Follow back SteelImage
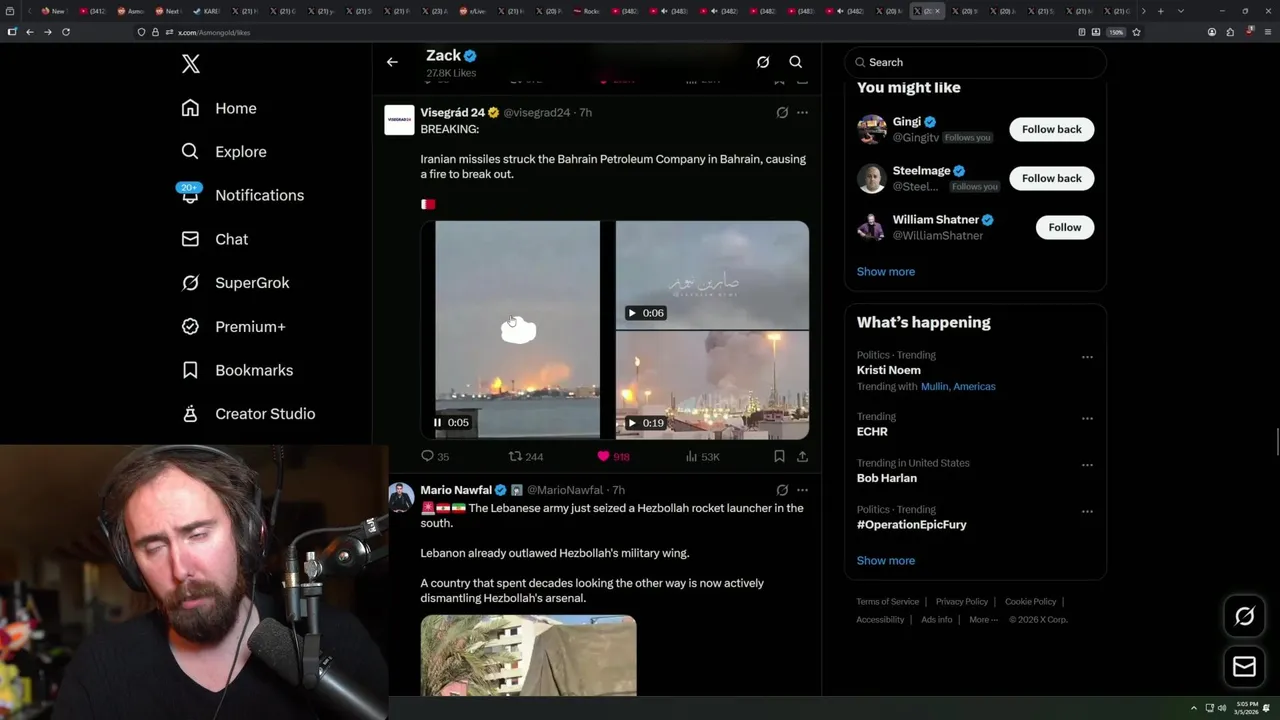1280x720 pixels. coord(1052,178)
